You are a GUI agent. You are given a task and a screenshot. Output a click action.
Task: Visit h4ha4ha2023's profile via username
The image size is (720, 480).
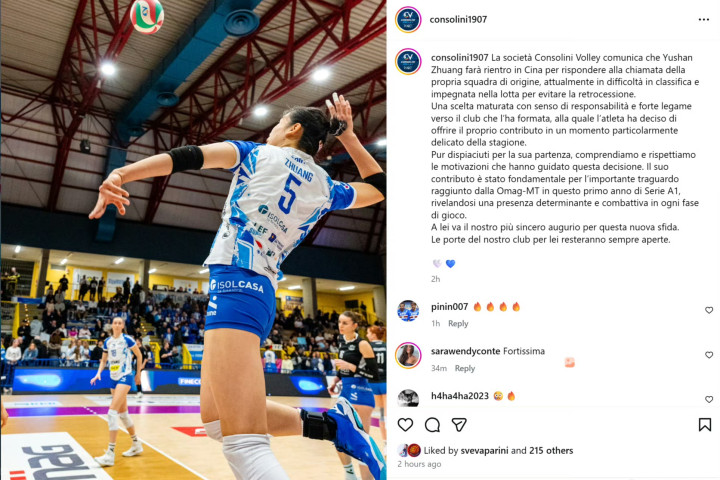[x=460, y=395]
